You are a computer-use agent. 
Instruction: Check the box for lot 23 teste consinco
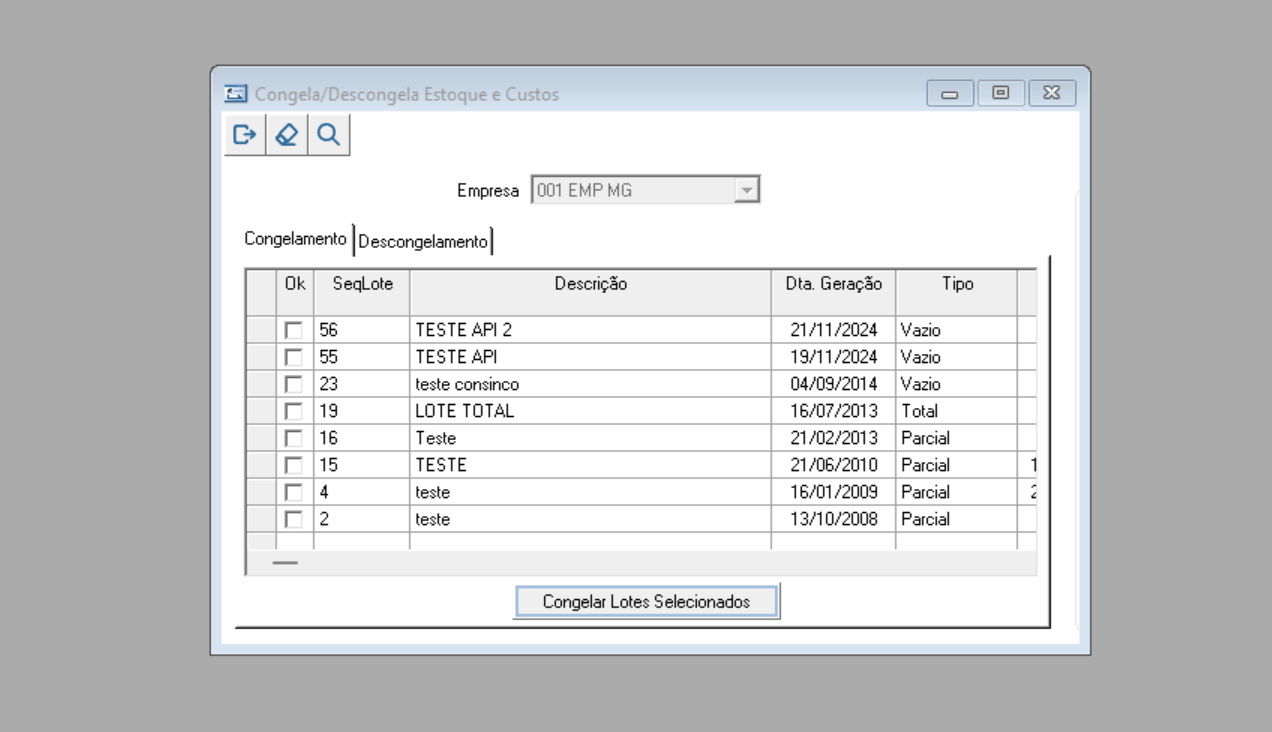[x=293, y=384]
